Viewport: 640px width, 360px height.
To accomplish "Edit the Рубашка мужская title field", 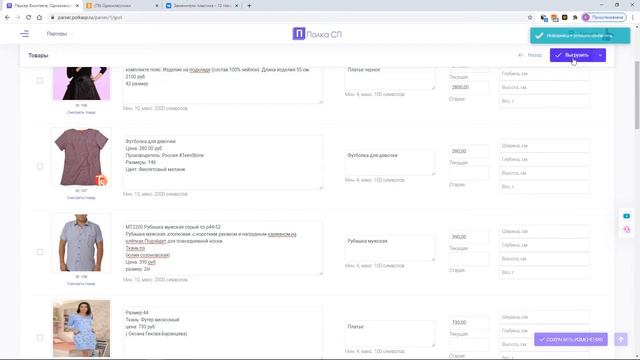I will [390, 248].
